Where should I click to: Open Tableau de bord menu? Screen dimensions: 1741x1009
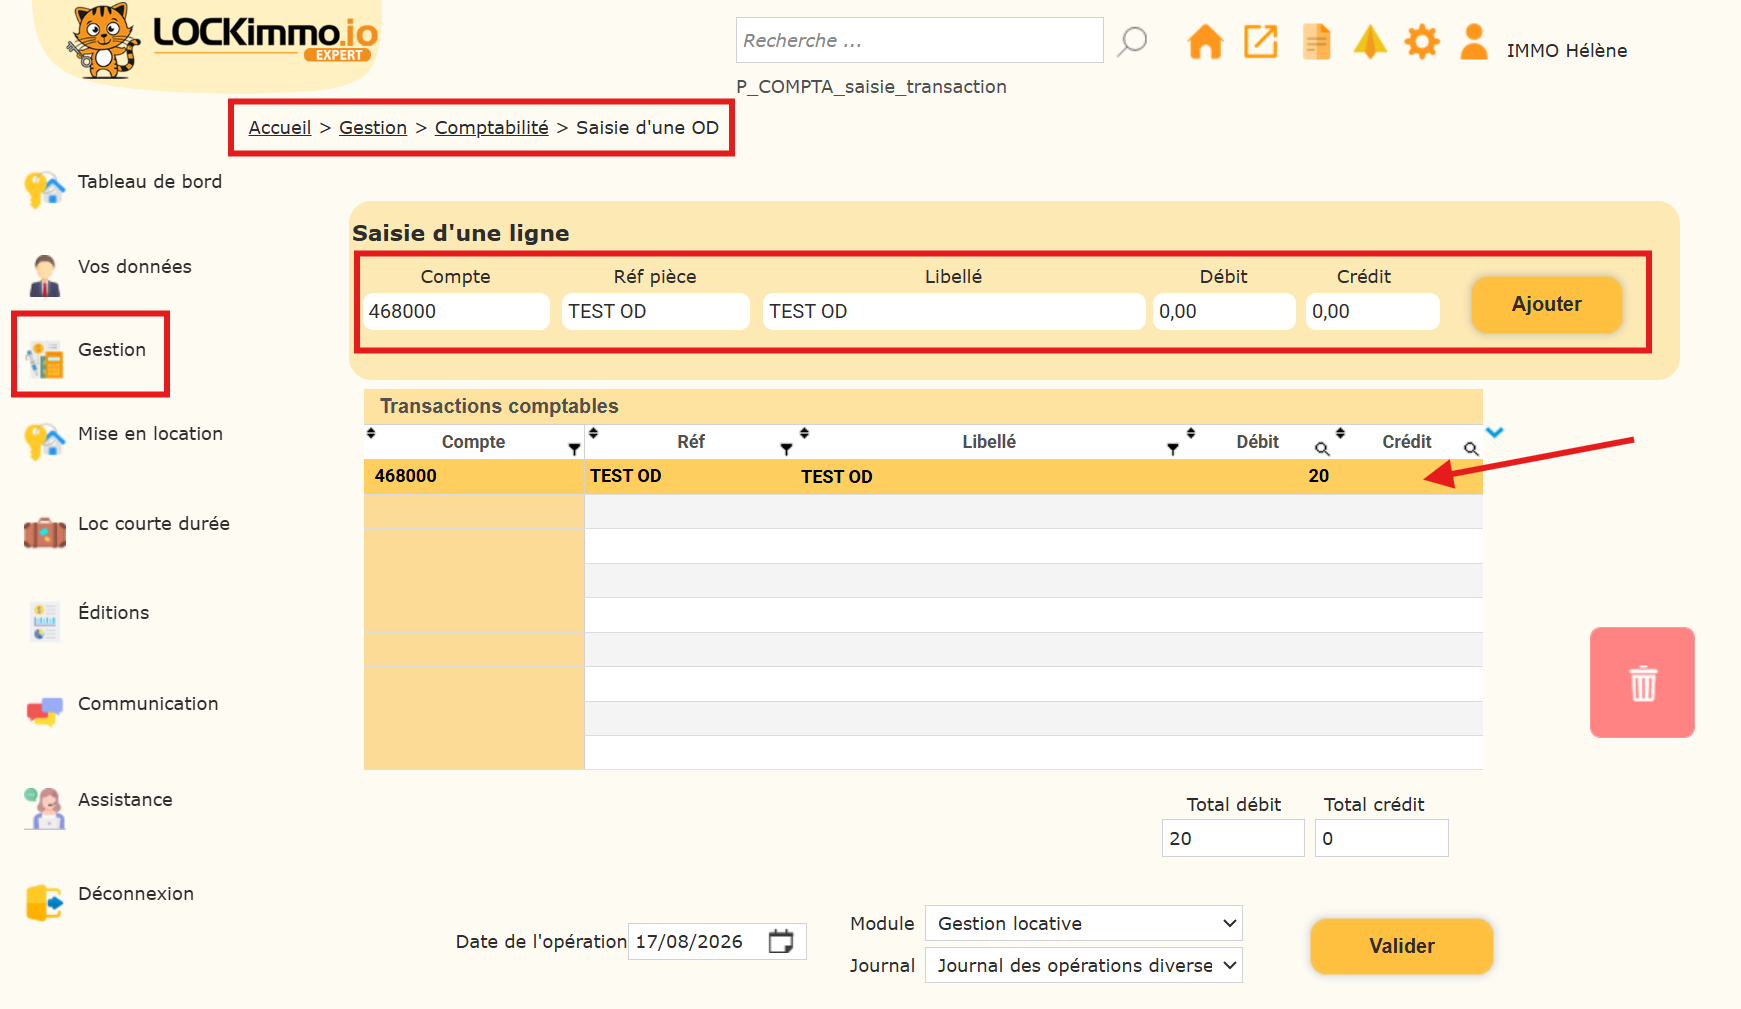[150, 182]
